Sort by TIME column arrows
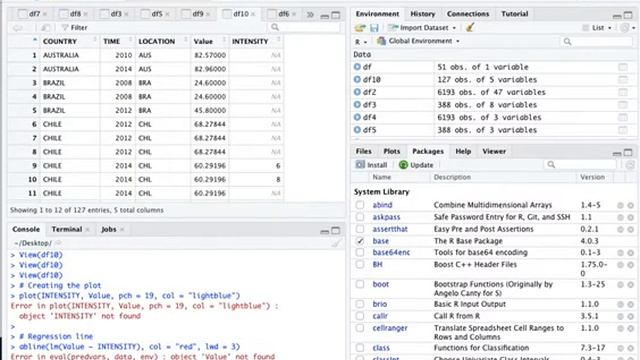The height and width of the screenshot is (360, 640). [x=131, y=40]
